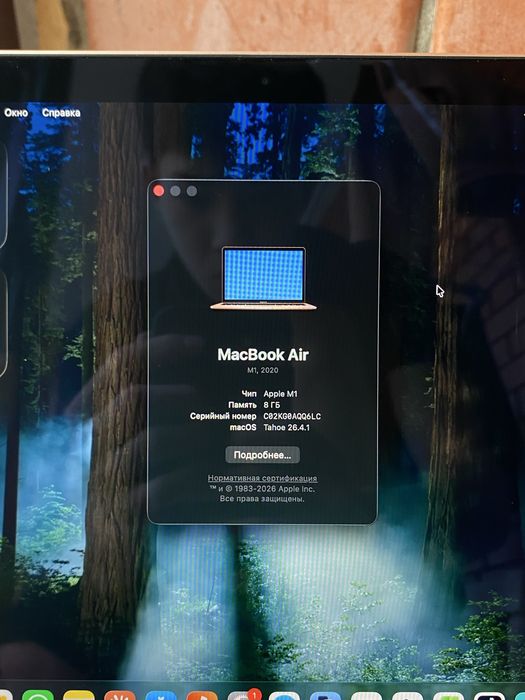Image resolution: width=525 pixels, height=700 pixels.
Task: Click the M1, 2020 subtitle
Action: click(263, 370)
